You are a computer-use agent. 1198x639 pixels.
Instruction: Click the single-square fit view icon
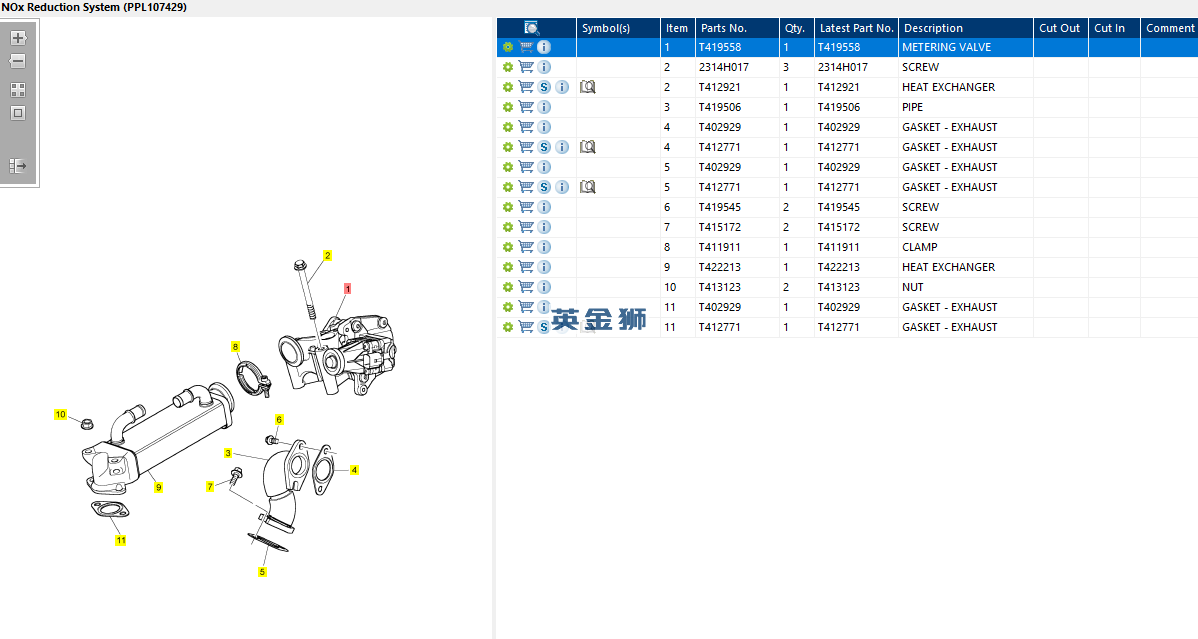coord(17,113)
